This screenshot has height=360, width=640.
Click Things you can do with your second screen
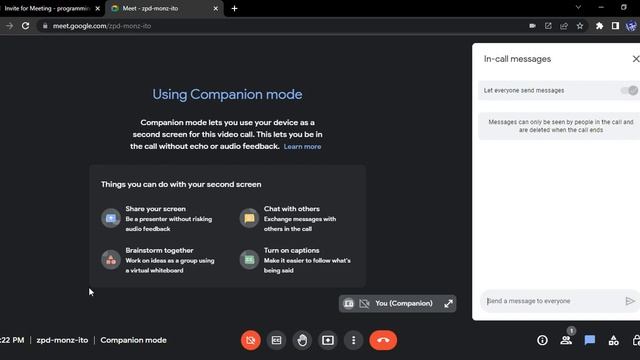click(x=181, y=184)
